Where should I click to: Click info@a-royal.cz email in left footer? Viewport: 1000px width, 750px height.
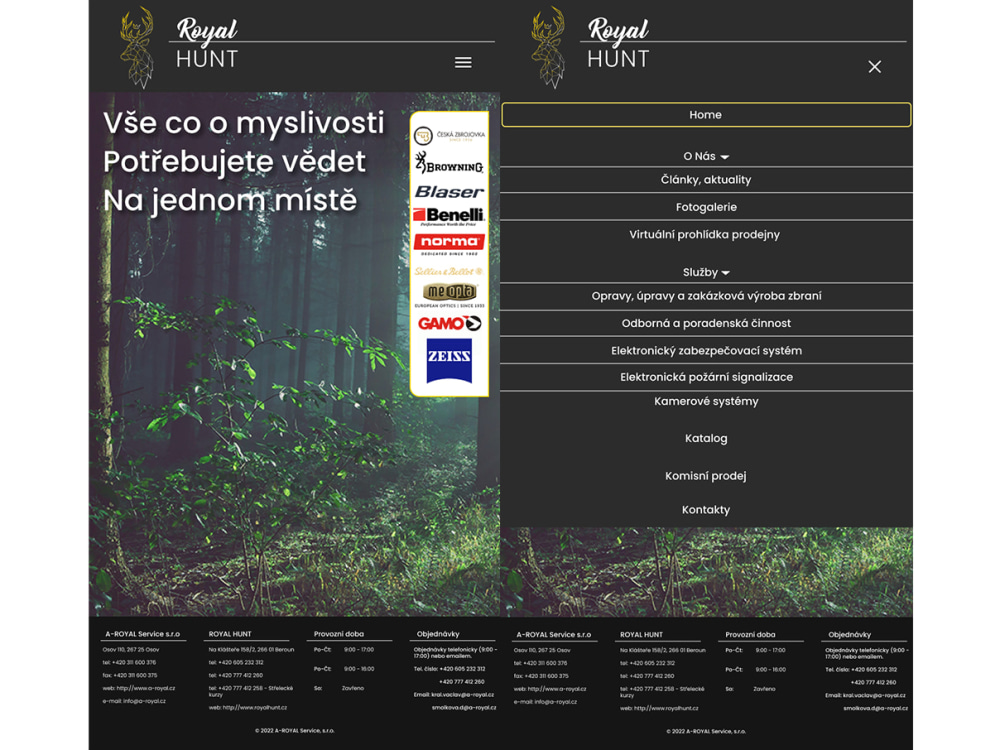(x=144, y=701)
